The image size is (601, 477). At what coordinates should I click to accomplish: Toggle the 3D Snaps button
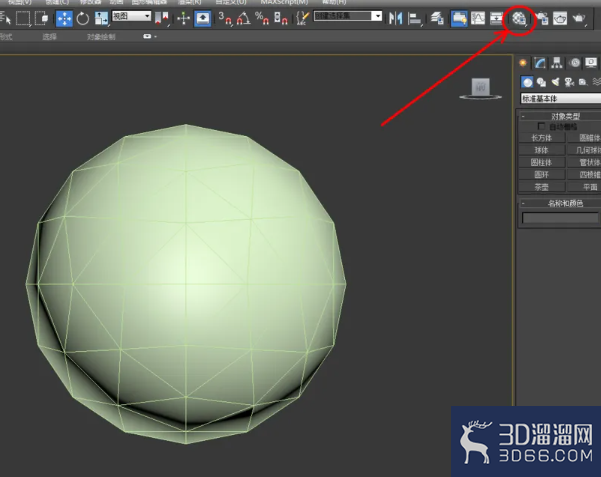pyautogui.click(x=225, y=18)
